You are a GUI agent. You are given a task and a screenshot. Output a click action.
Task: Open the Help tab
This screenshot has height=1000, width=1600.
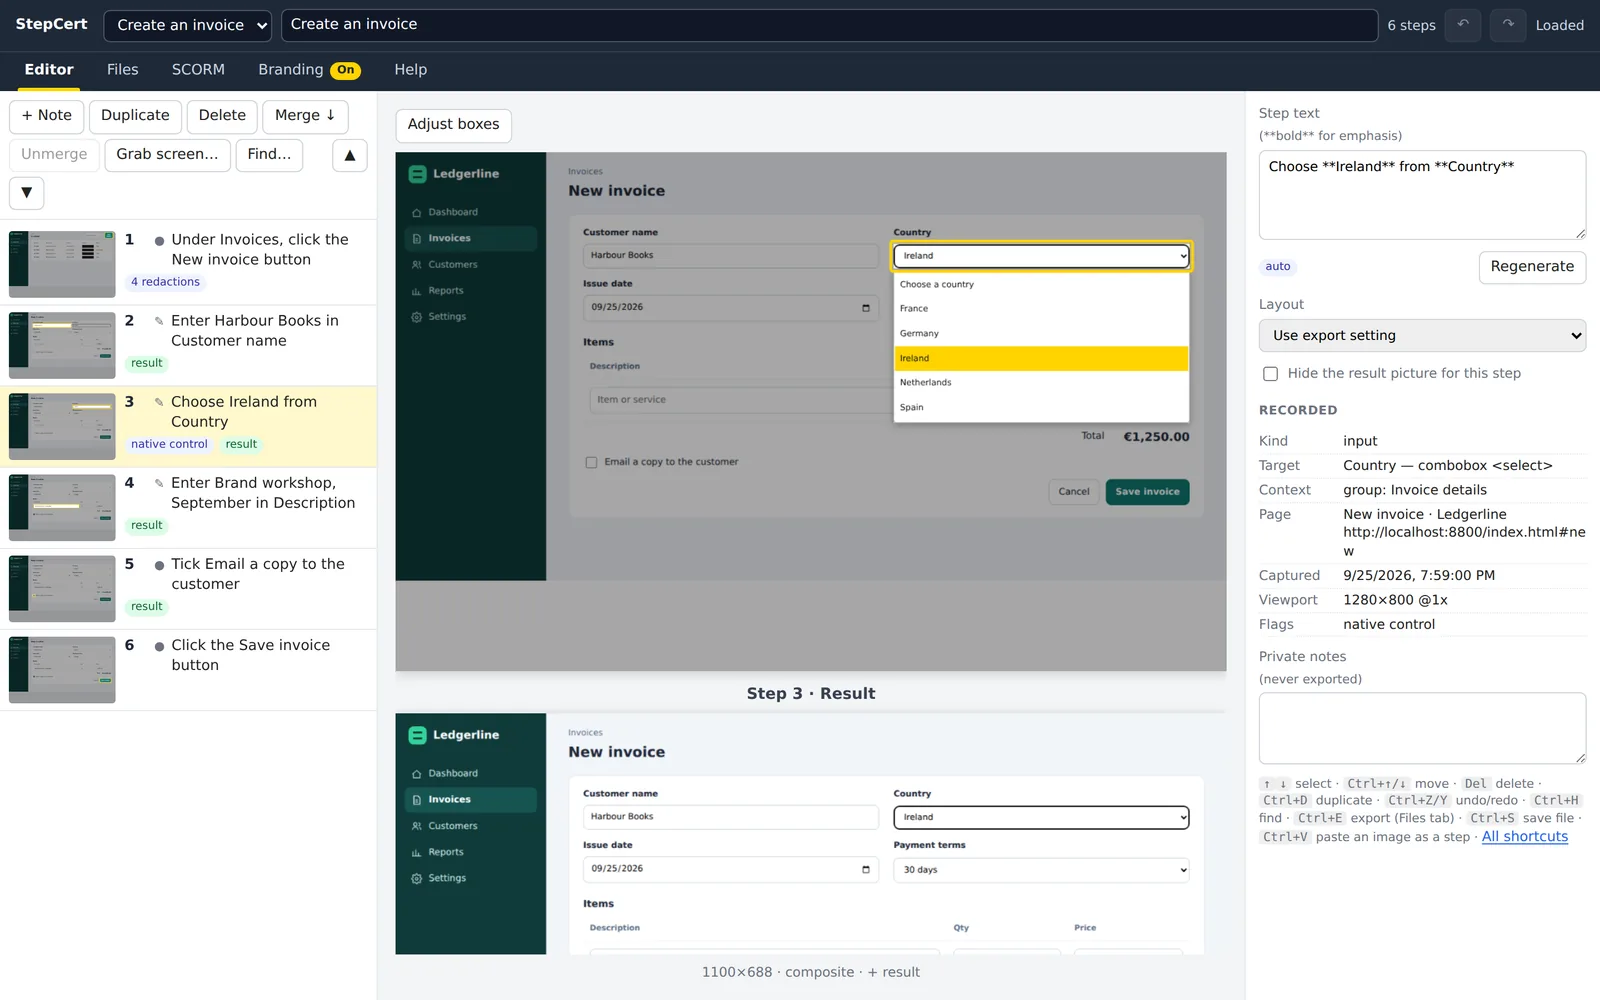410,70
